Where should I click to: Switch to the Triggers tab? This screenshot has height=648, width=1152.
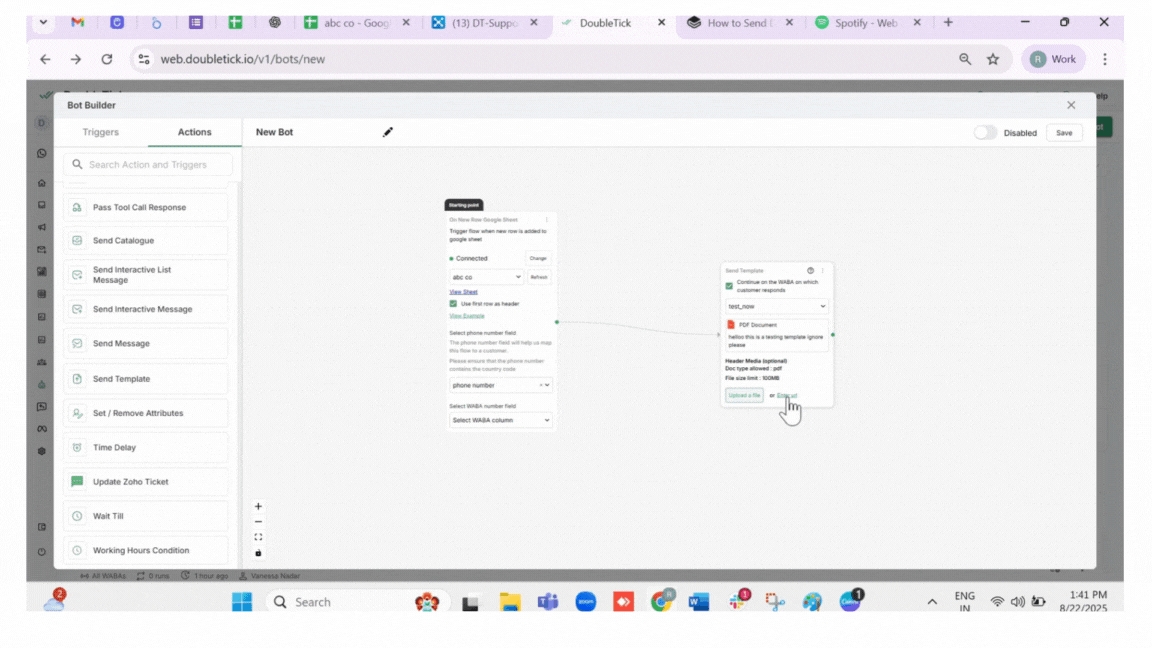(100, 132)
